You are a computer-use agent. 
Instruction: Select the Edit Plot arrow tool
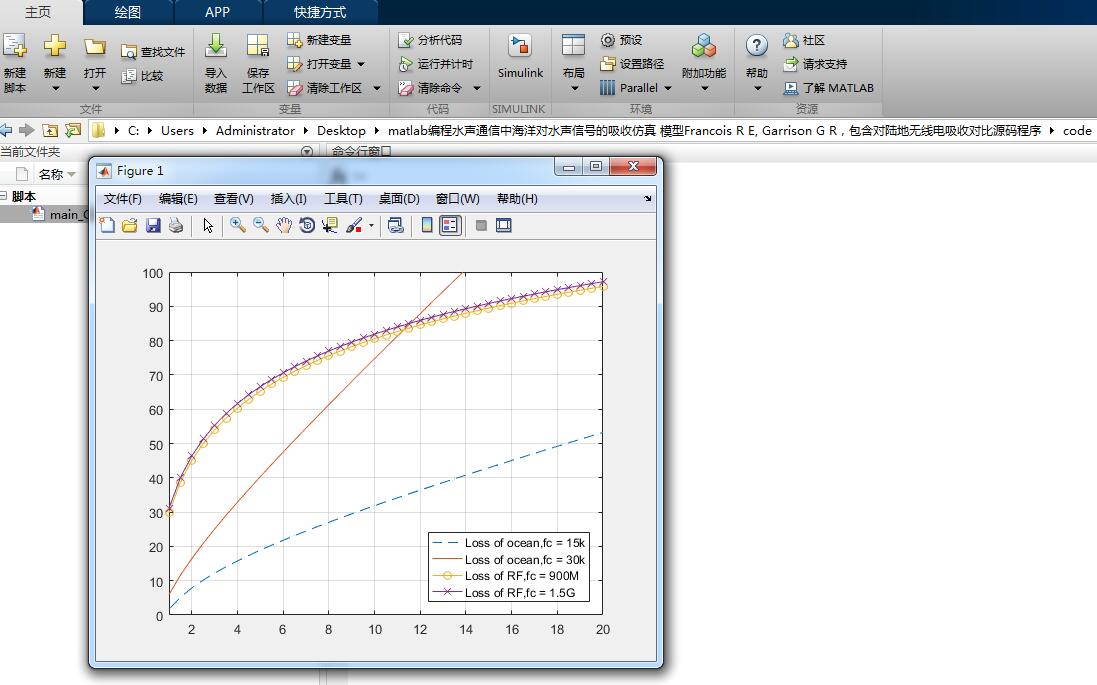[x=208, y=225]
